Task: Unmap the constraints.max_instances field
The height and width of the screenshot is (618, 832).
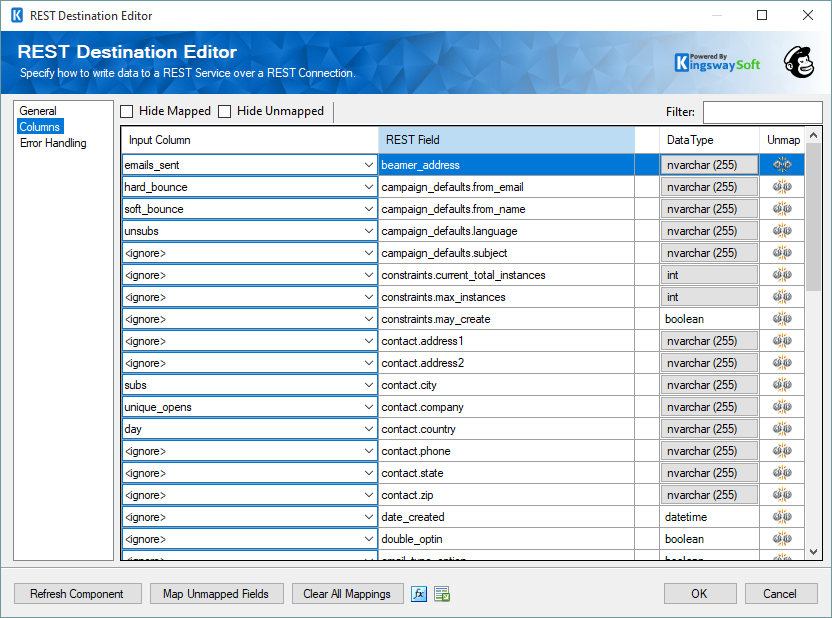Action: point(781,296)
